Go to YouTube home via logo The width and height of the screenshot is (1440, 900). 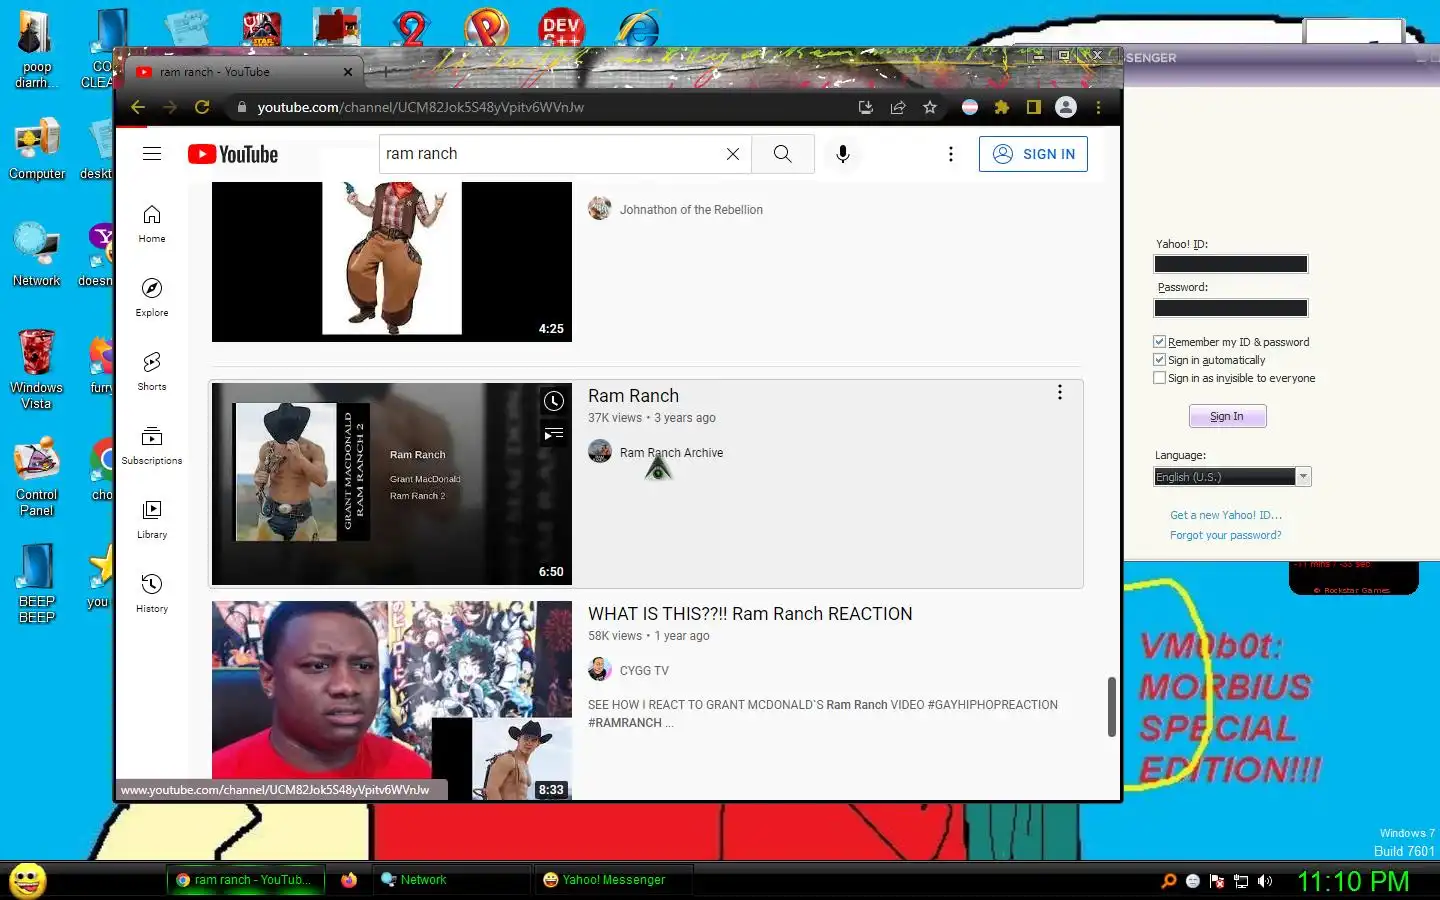pyautogui.click(x=233, y=154)
